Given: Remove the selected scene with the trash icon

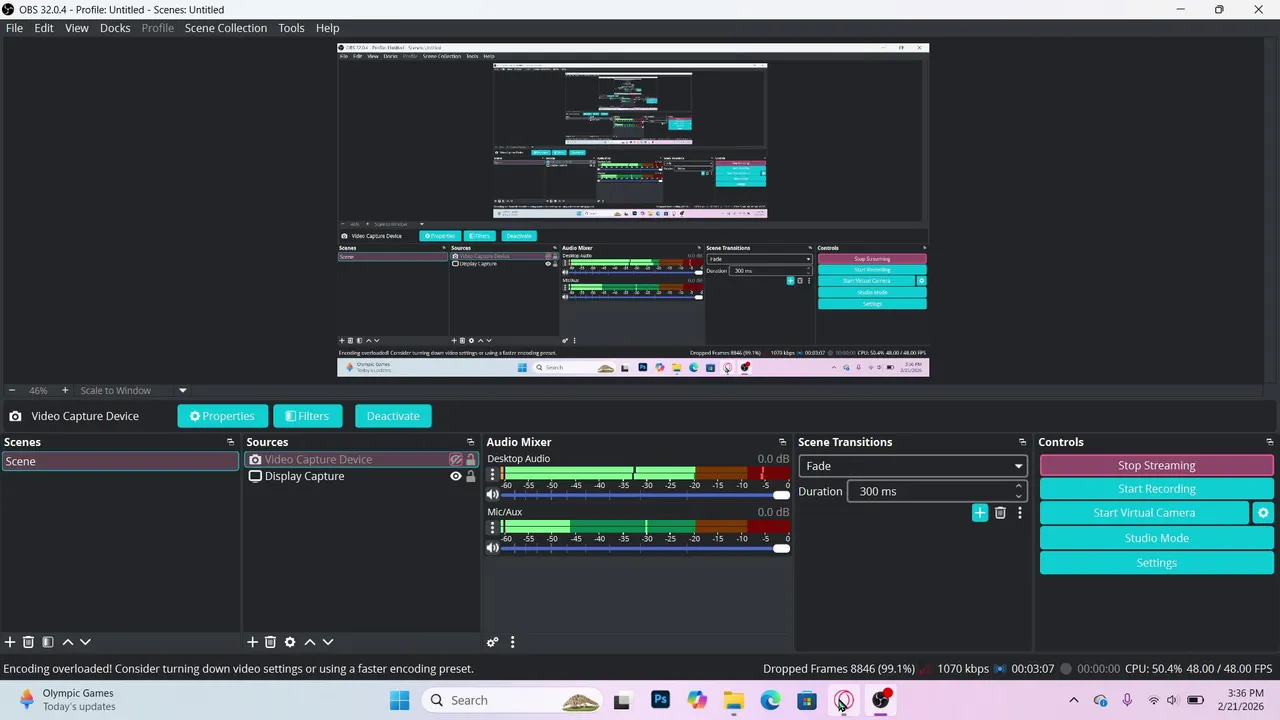Looking at the screenshot, I should [28, 642].
